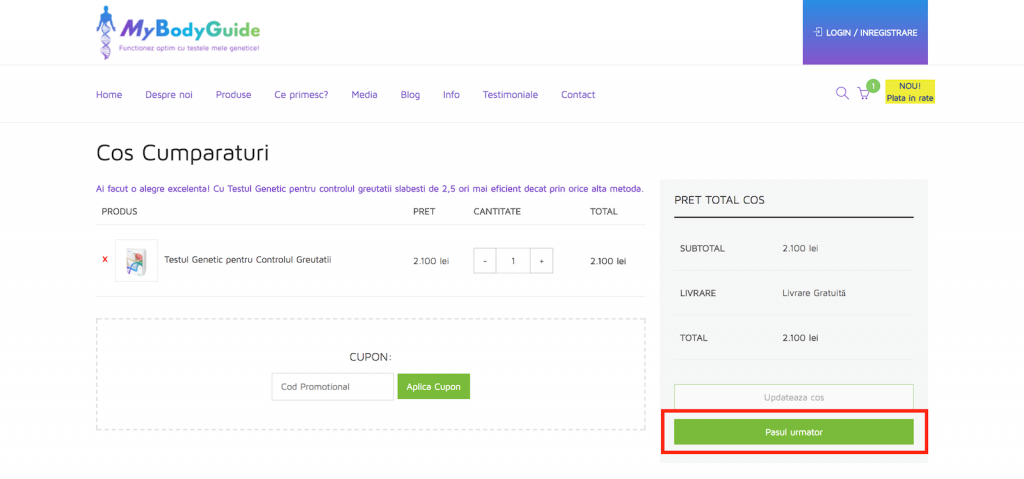This screenshot has width=1024, height=479.
Task: Proceed with Pasul urmator button
Action: tap(793, 432)
